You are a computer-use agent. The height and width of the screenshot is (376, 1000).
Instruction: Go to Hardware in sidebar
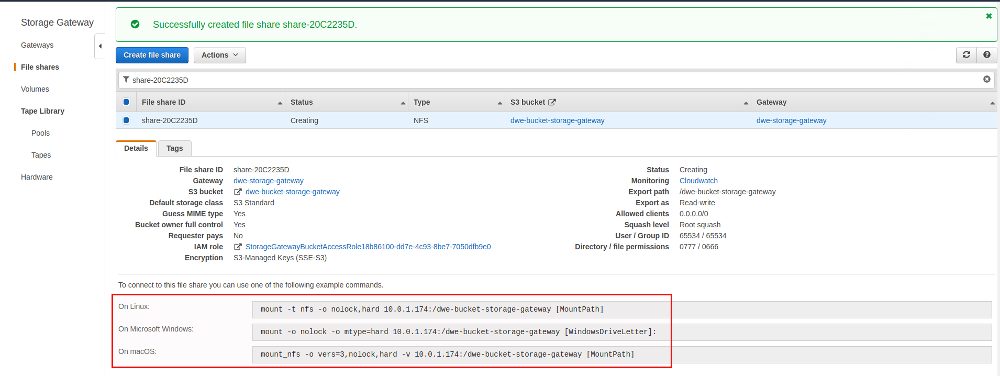click(36, 177)
